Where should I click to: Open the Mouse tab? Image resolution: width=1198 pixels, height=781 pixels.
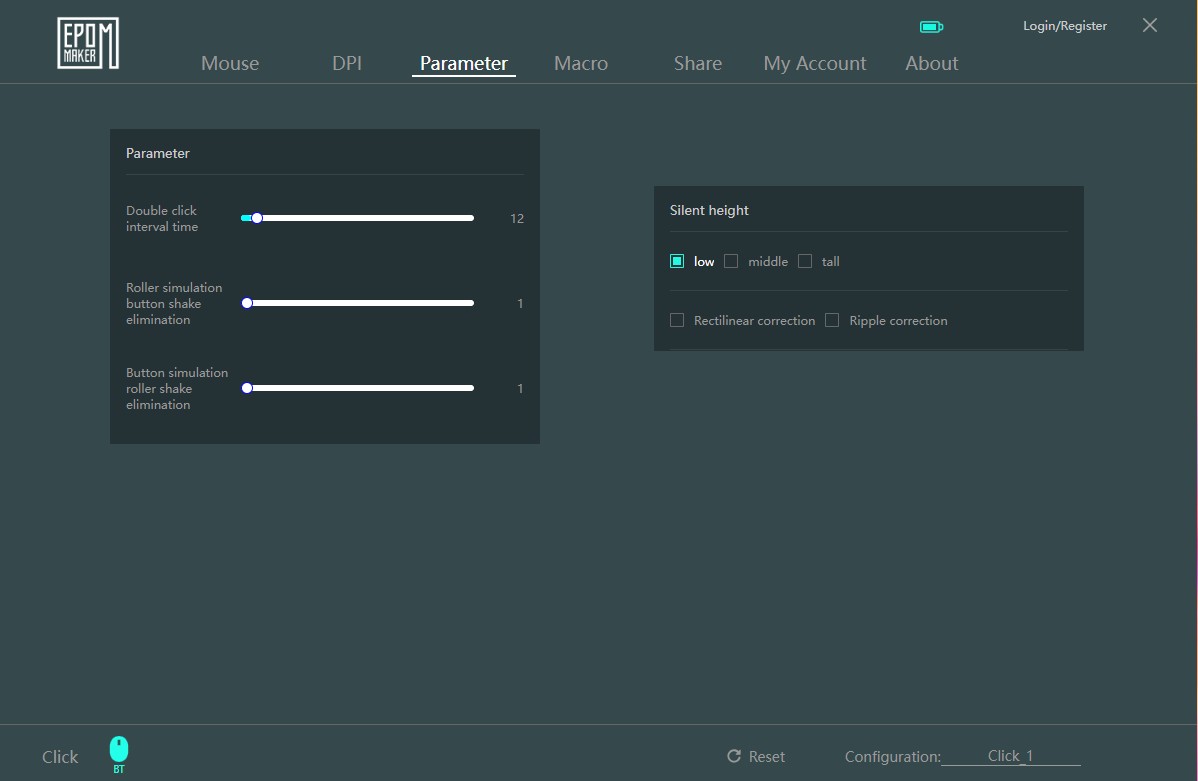(230, 63)
